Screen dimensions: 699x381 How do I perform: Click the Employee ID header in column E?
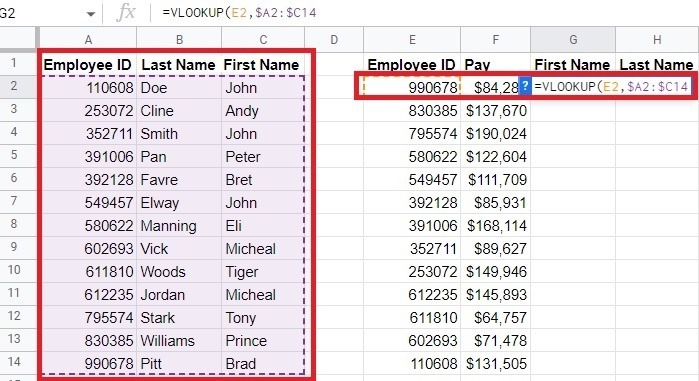click(411, 65)
